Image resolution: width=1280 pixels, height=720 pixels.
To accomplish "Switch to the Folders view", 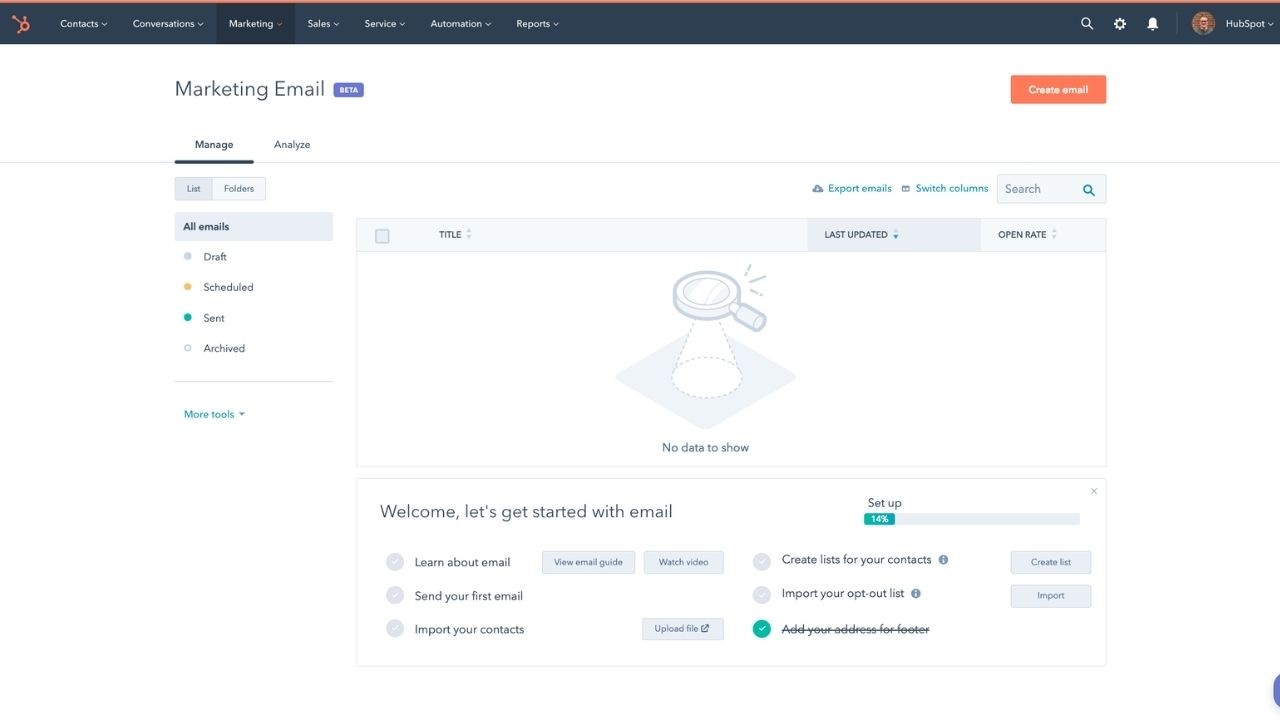I will (x=239, y=189).
